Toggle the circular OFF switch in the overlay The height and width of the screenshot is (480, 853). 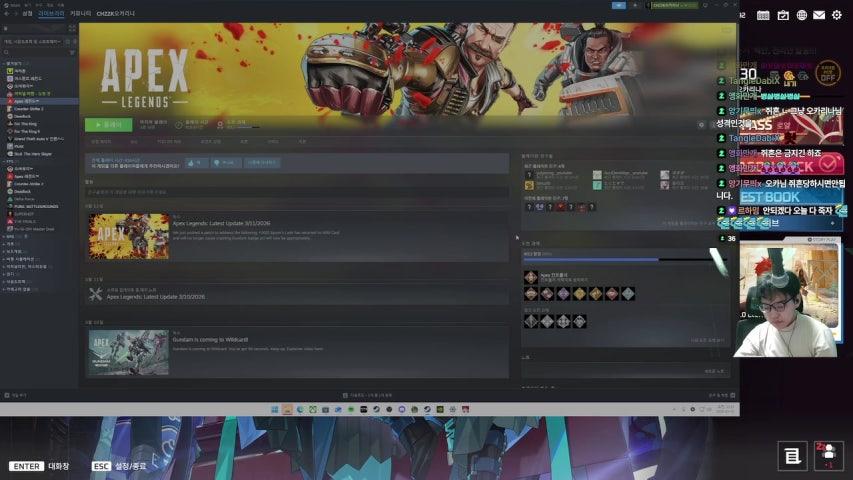click(827, 73)
